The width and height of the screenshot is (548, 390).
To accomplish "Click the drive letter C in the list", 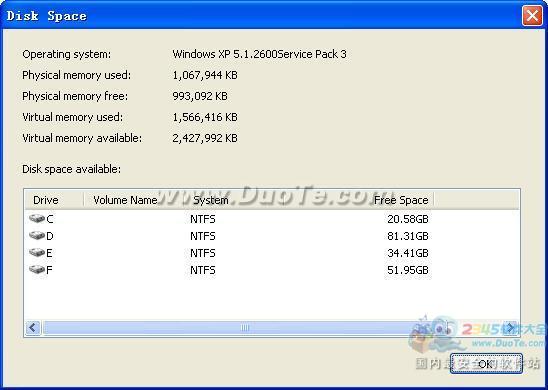I will pyautogui.click(x=50, y=219).
